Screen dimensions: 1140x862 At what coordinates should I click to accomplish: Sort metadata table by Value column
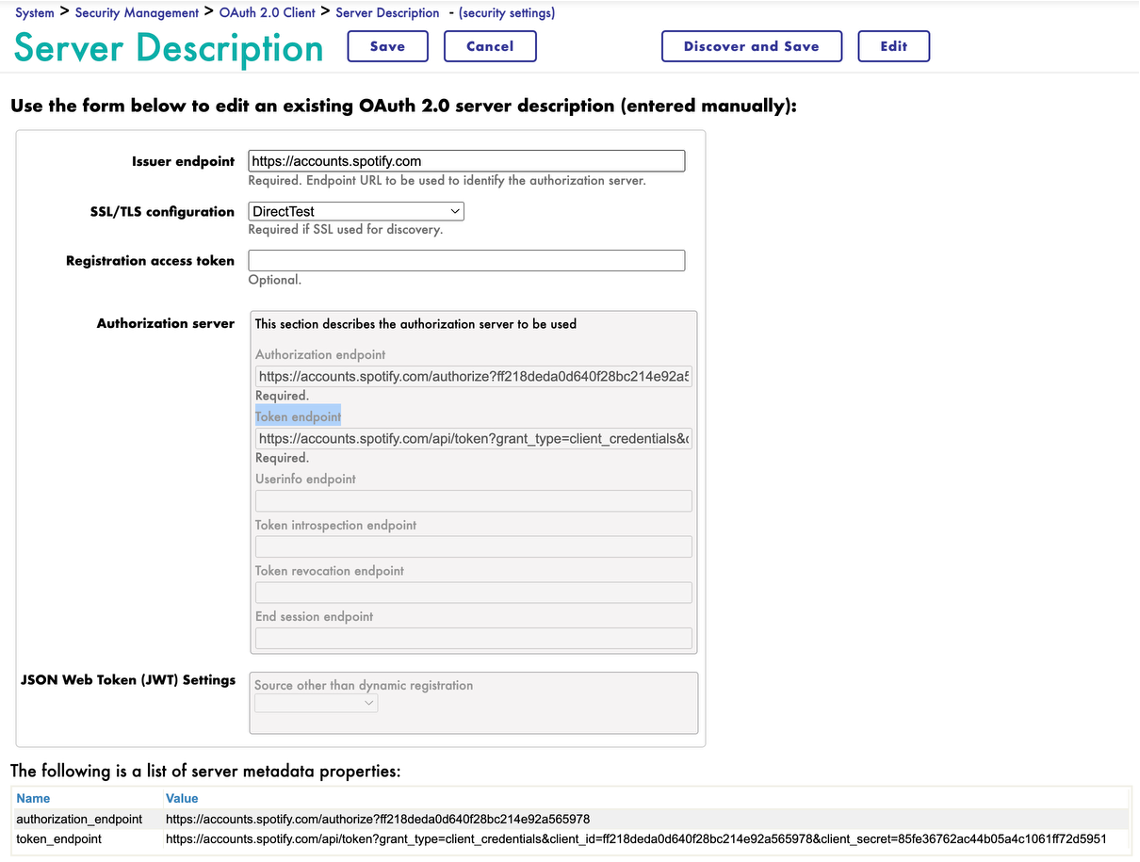(182, 798)
